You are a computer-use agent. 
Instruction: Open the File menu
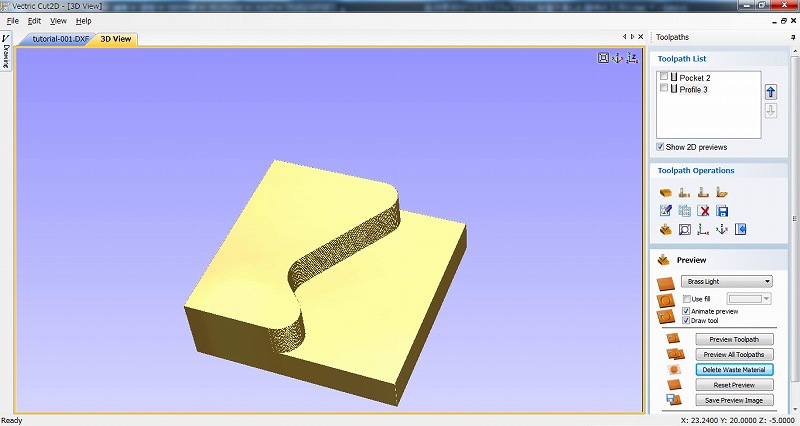[x=13, y=20]
